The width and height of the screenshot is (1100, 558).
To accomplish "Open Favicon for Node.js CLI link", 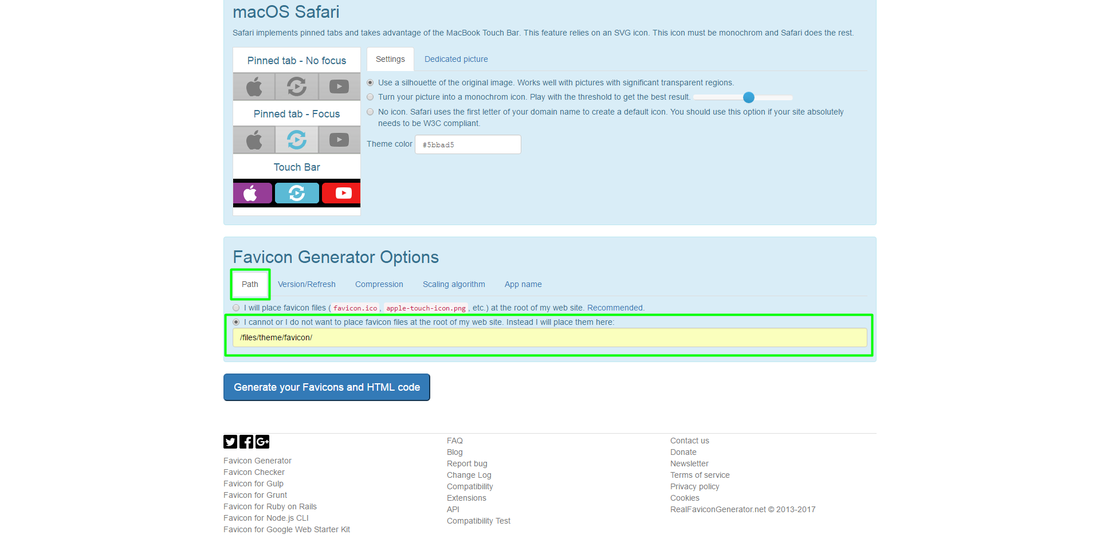I will point(266,518).
